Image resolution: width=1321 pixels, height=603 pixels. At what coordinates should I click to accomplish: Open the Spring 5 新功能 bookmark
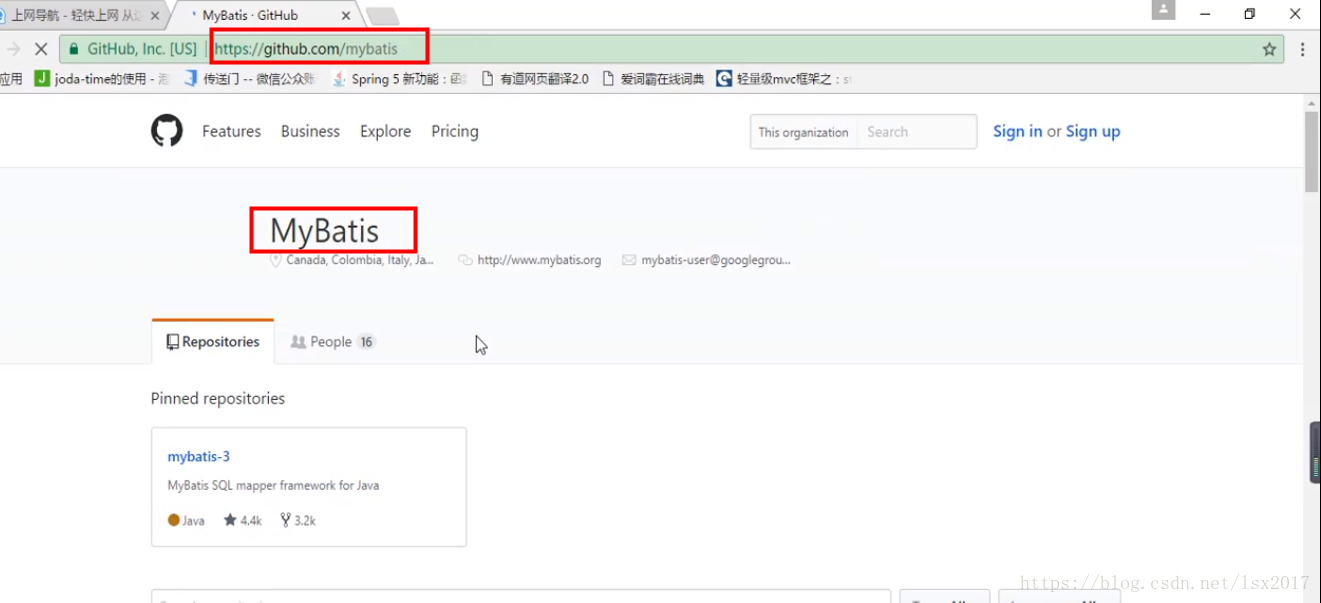click(x=399, y=79)
